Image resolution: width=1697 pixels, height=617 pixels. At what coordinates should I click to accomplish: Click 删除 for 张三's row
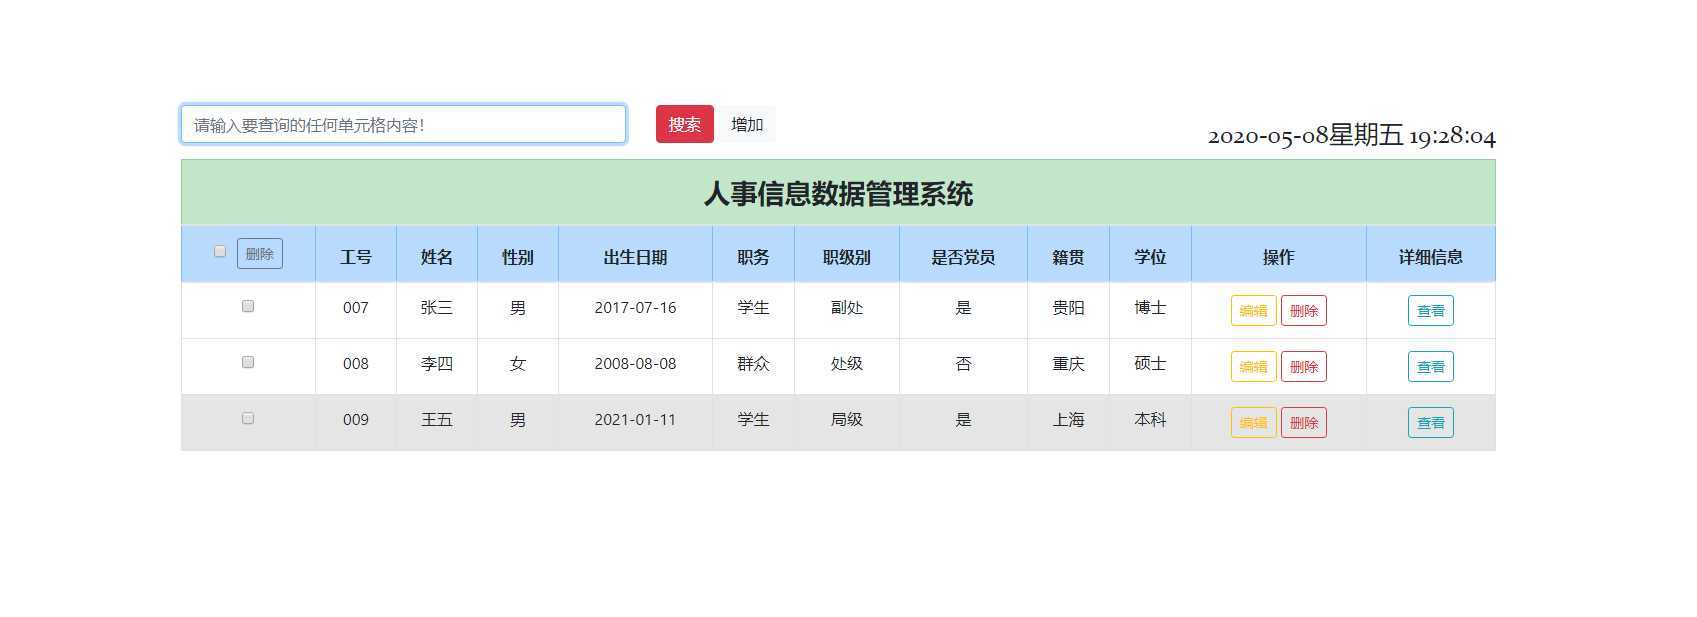tap(1304, 311)
